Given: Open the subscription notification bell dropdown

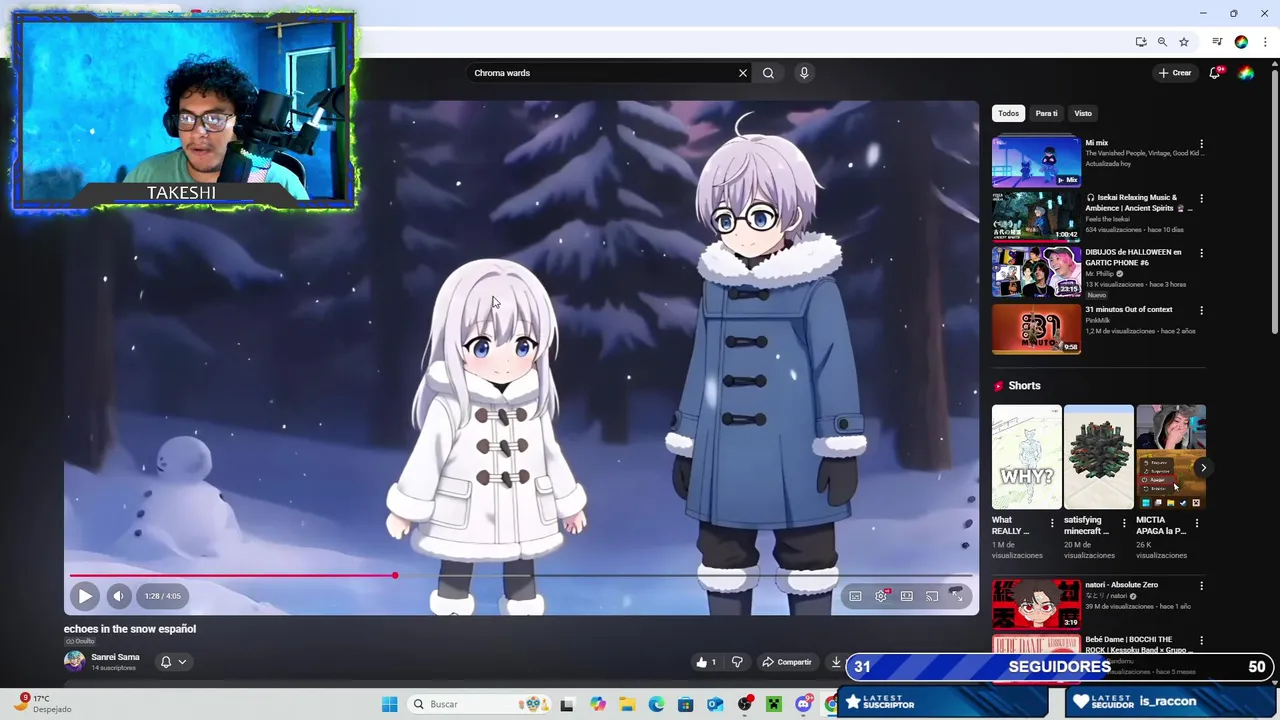Looking at the screenshot, I should click(x=173, y=662).
